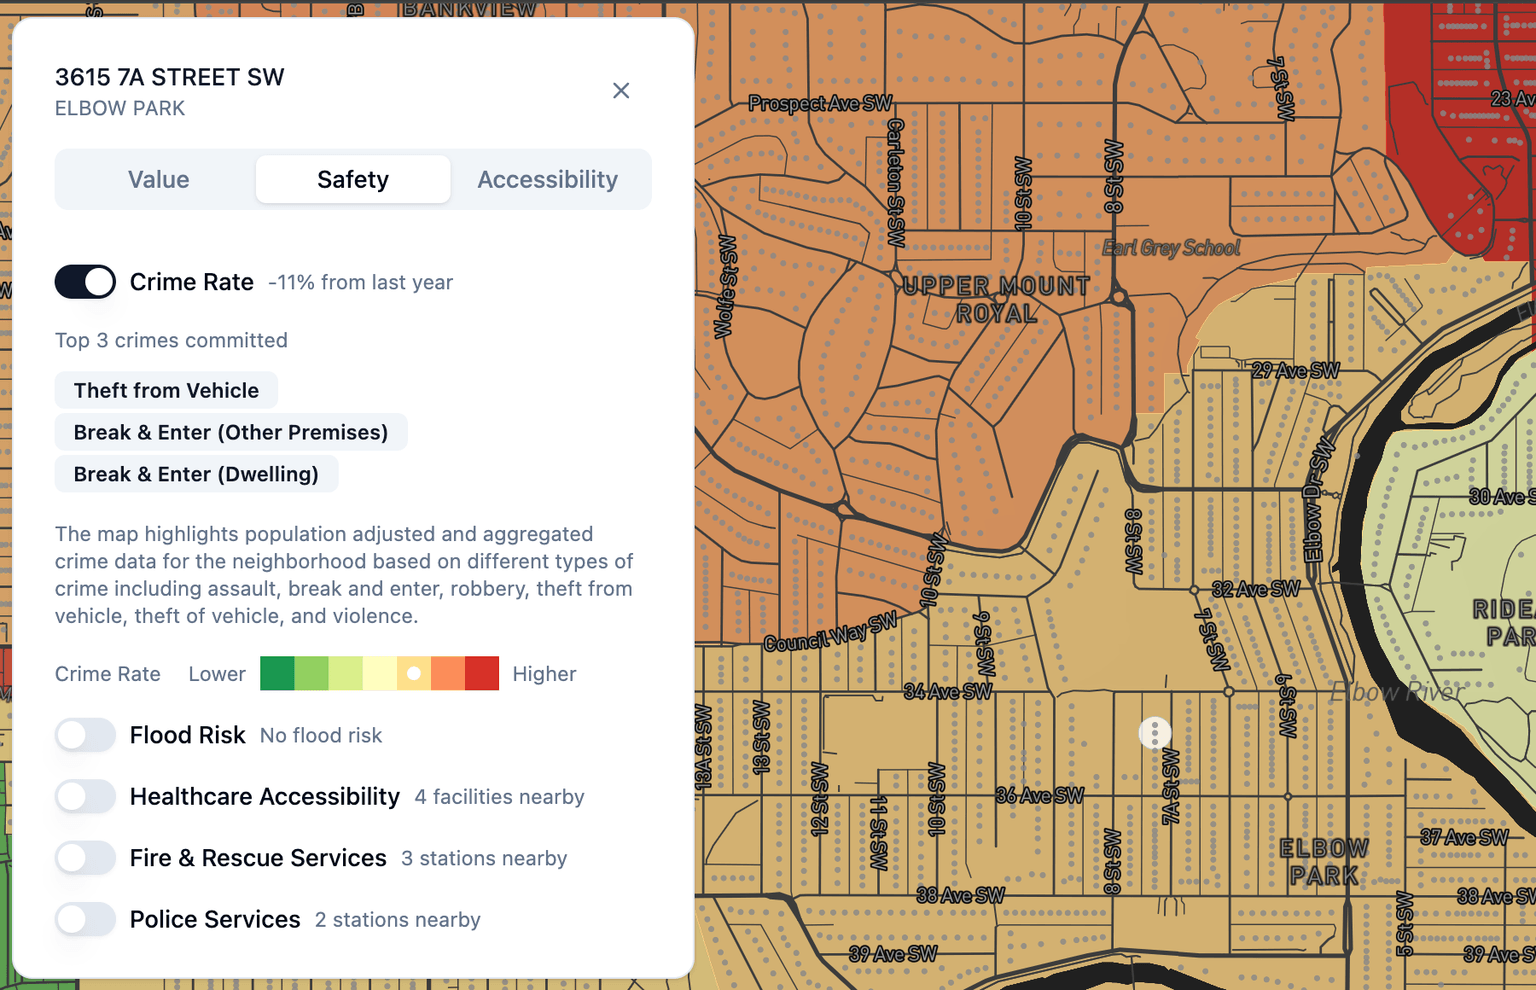Click the Elbow River label on map
This screenshot has width=1536, height=990.
coord(1397,690)
